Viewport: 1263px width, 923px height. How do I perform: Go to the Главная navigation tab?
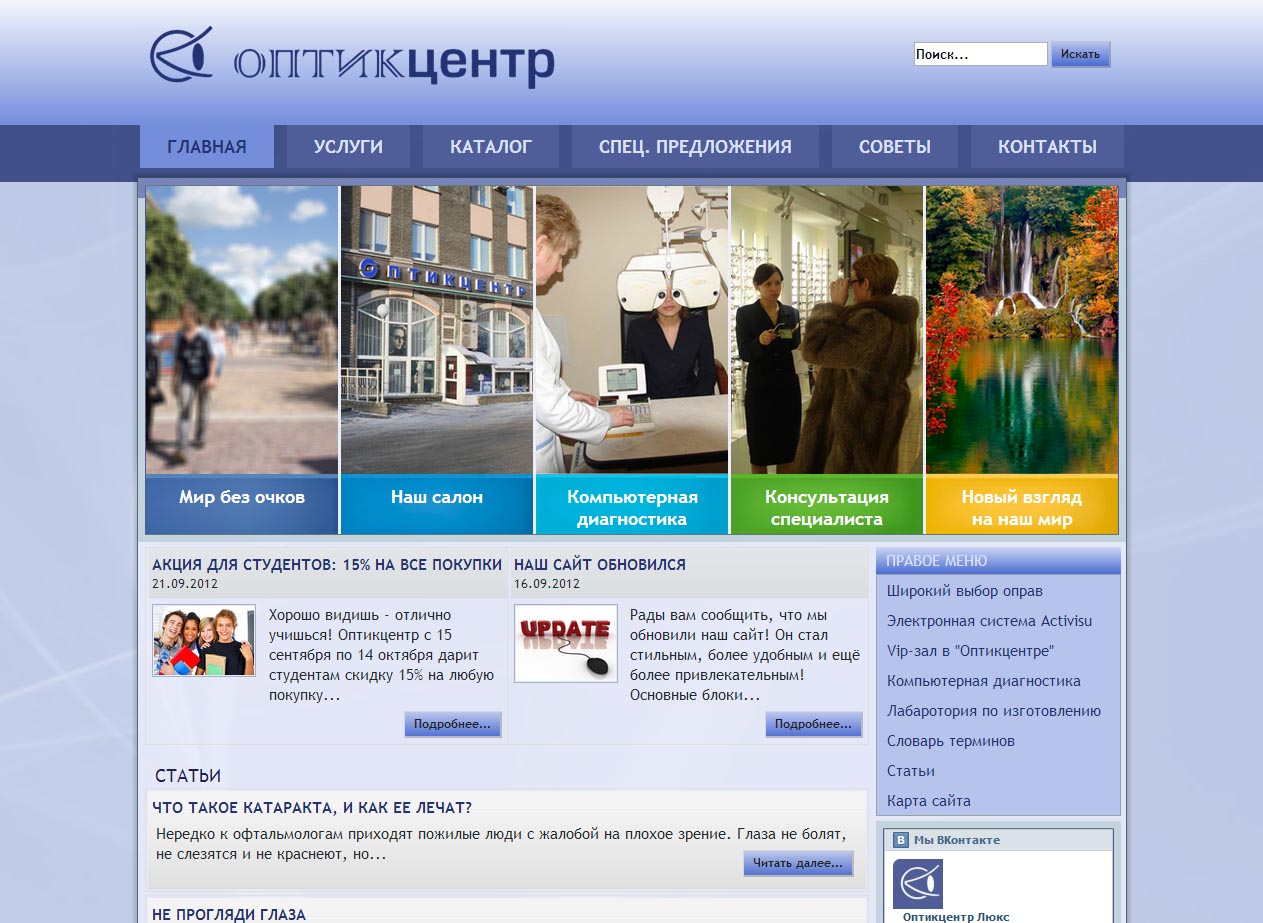[x=207, y=147]
